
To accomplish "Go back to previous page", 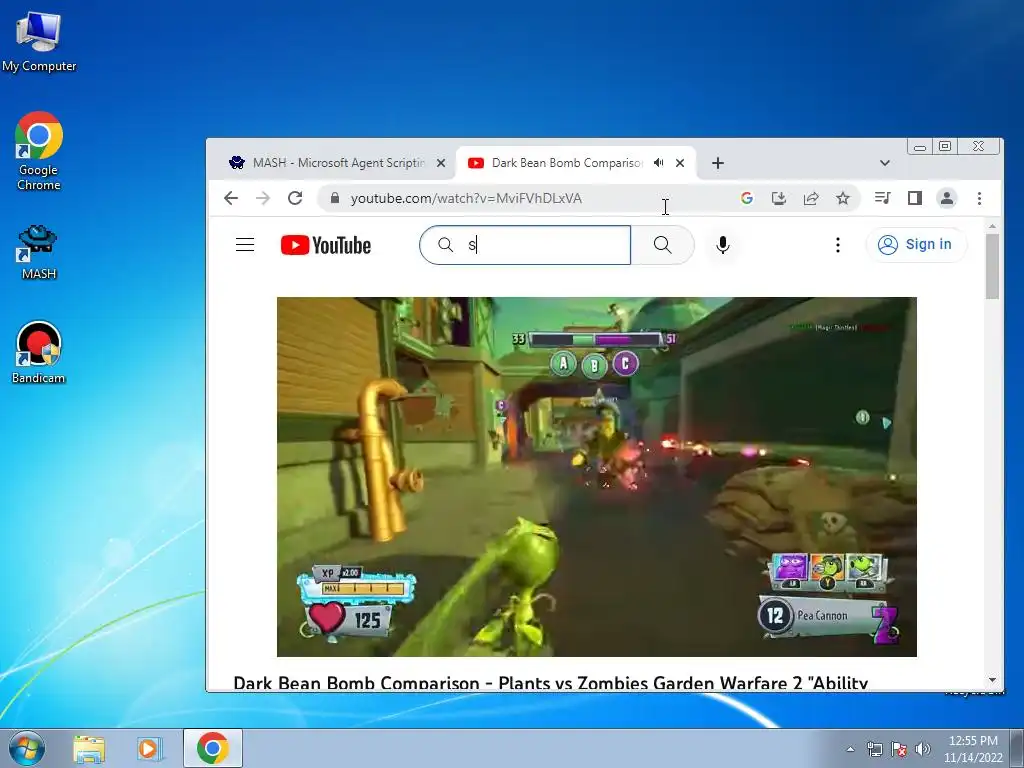I will tap(231, 198).
